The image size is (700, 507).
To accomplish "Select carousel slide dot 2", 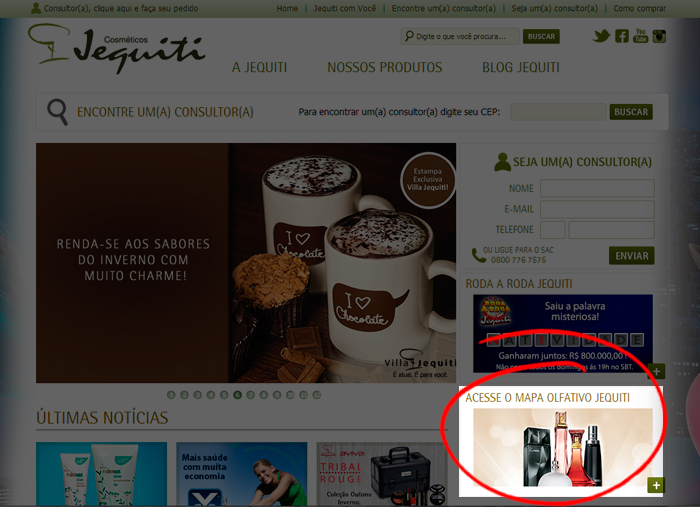I will [x=184, y=395].
